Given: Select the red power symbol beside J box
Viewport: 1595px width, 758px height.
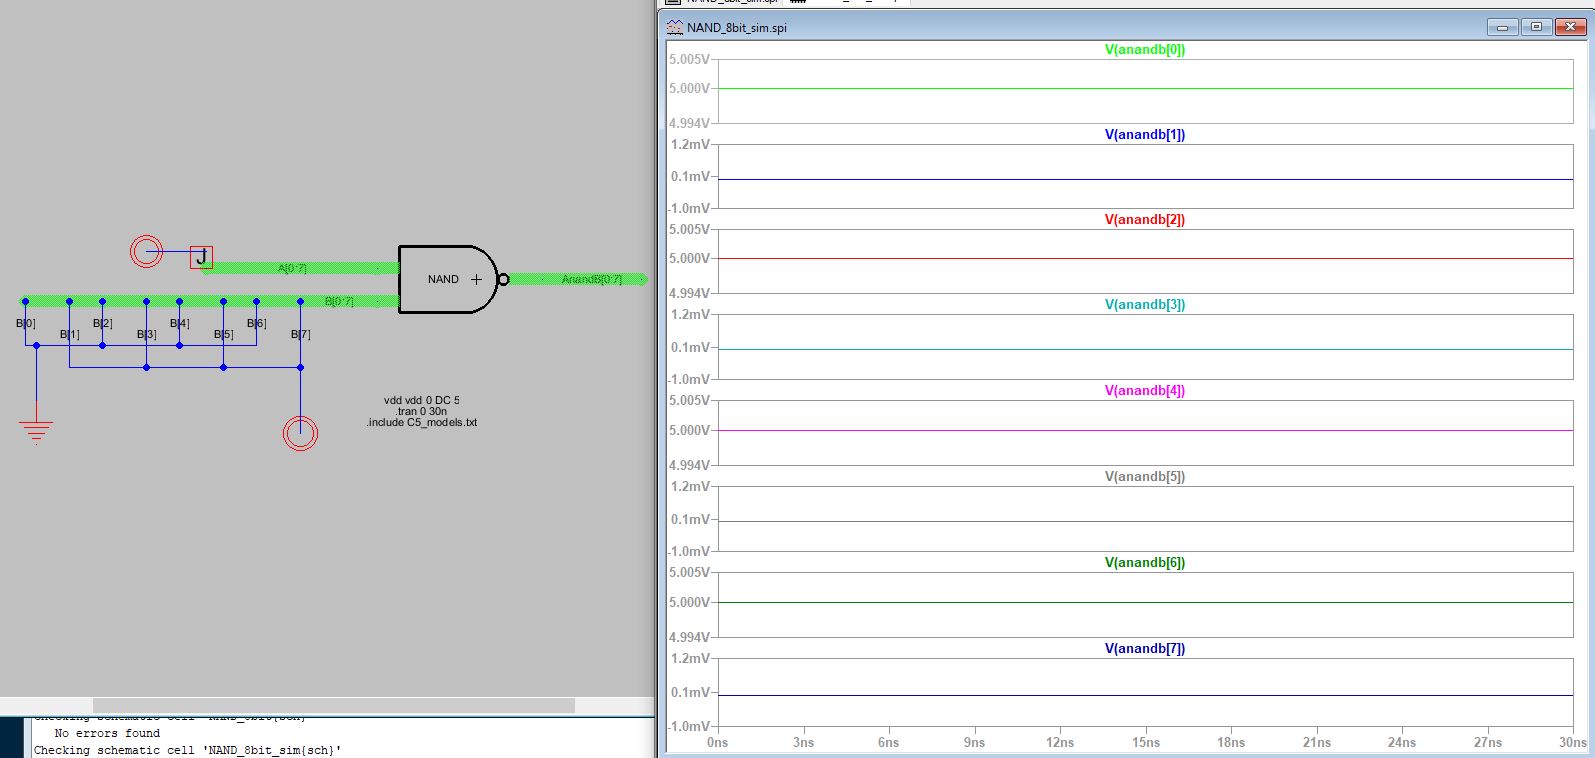Looking at the screenshot, I should [146, 251].
